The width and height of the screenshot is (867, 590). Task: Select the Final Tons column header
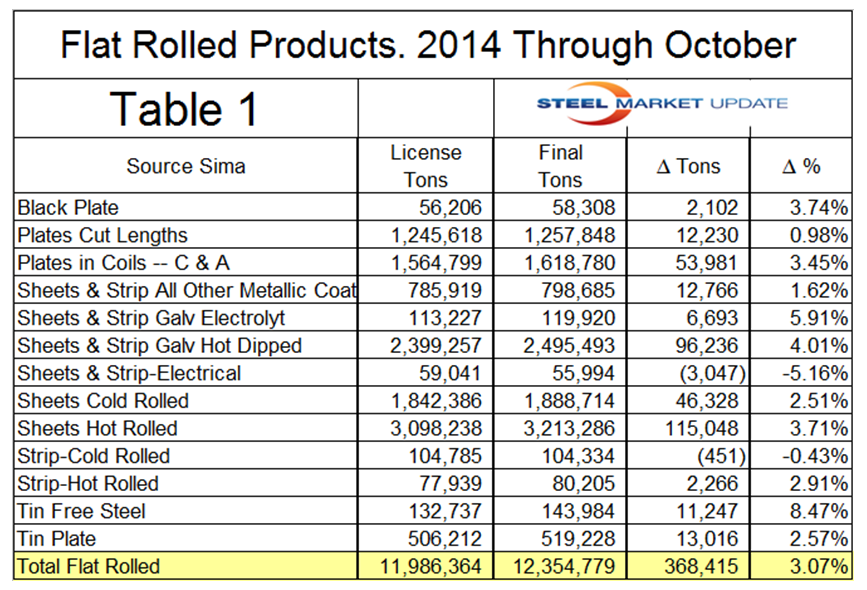coord(560,166)
